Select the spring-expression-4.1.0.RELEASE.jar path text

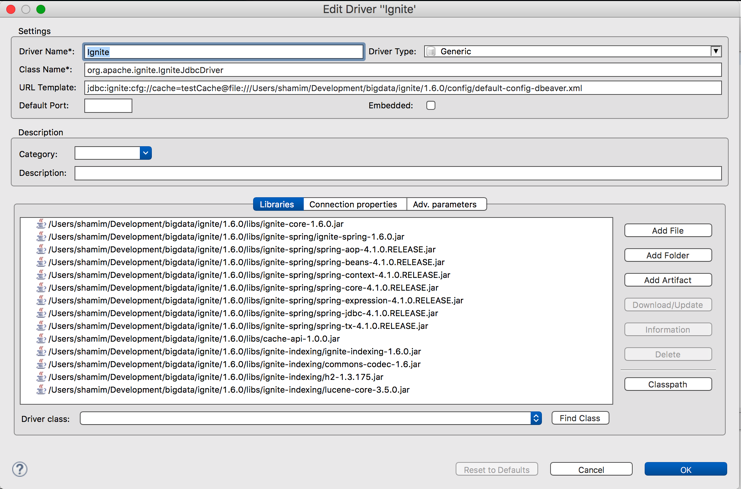pyautogui.click(x=256, y=300)
